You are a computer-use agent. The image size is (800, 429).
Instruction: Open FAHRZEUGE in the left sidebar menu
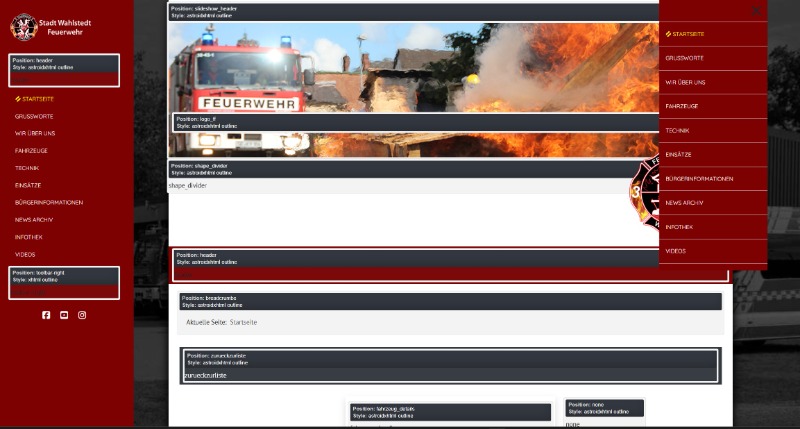31,151
